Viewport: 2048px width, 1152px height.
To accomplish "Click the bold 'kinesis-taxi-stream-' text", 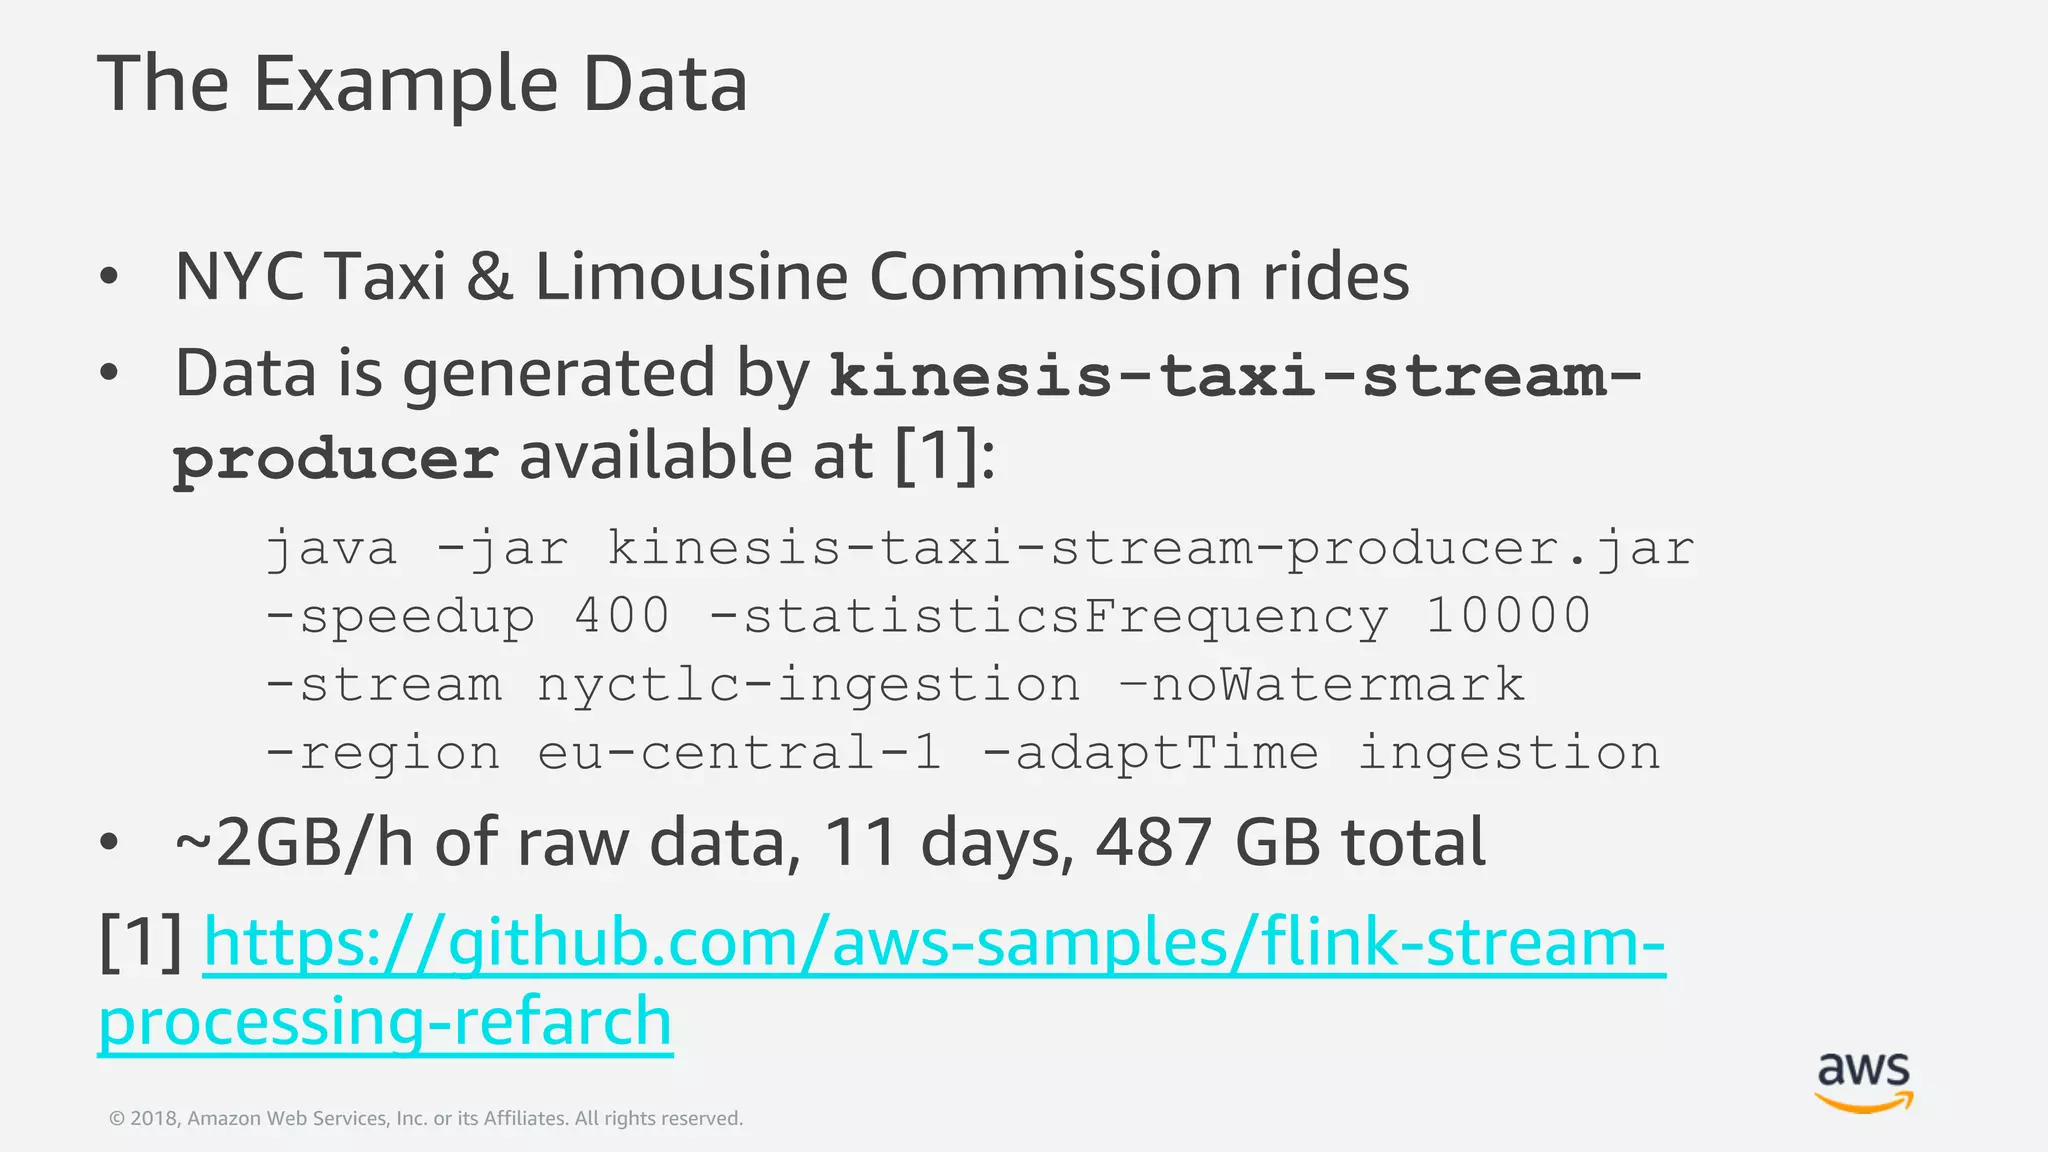I will click(x=1236, y=376).
